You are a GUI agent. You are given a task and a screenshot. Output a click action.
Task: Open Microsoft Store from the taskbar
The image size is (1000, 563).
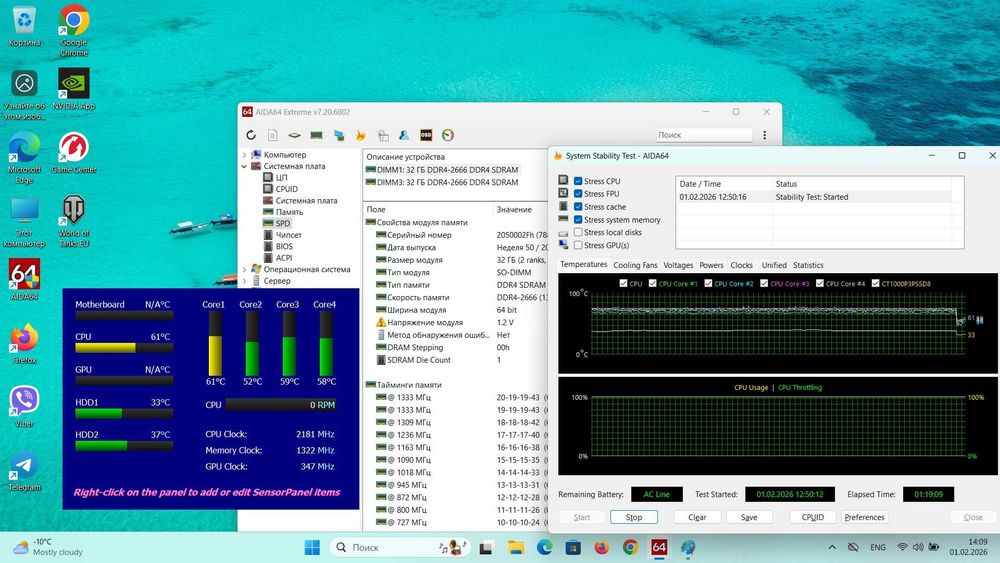tap(573, 547)
